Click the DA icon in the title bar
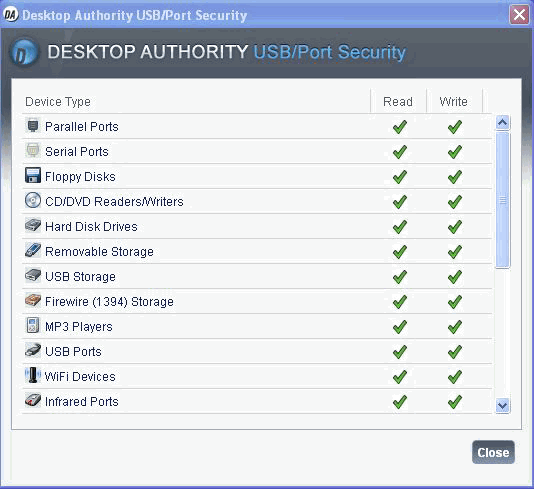The width and height of the screenshot is (534, 489). coord(10,15)
